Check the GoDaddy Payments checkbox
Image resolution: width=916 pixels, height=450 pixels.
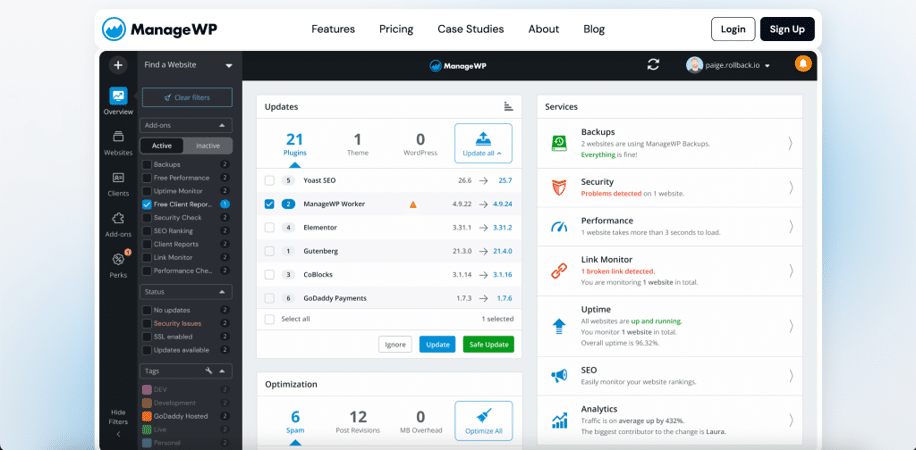[269, 298]
